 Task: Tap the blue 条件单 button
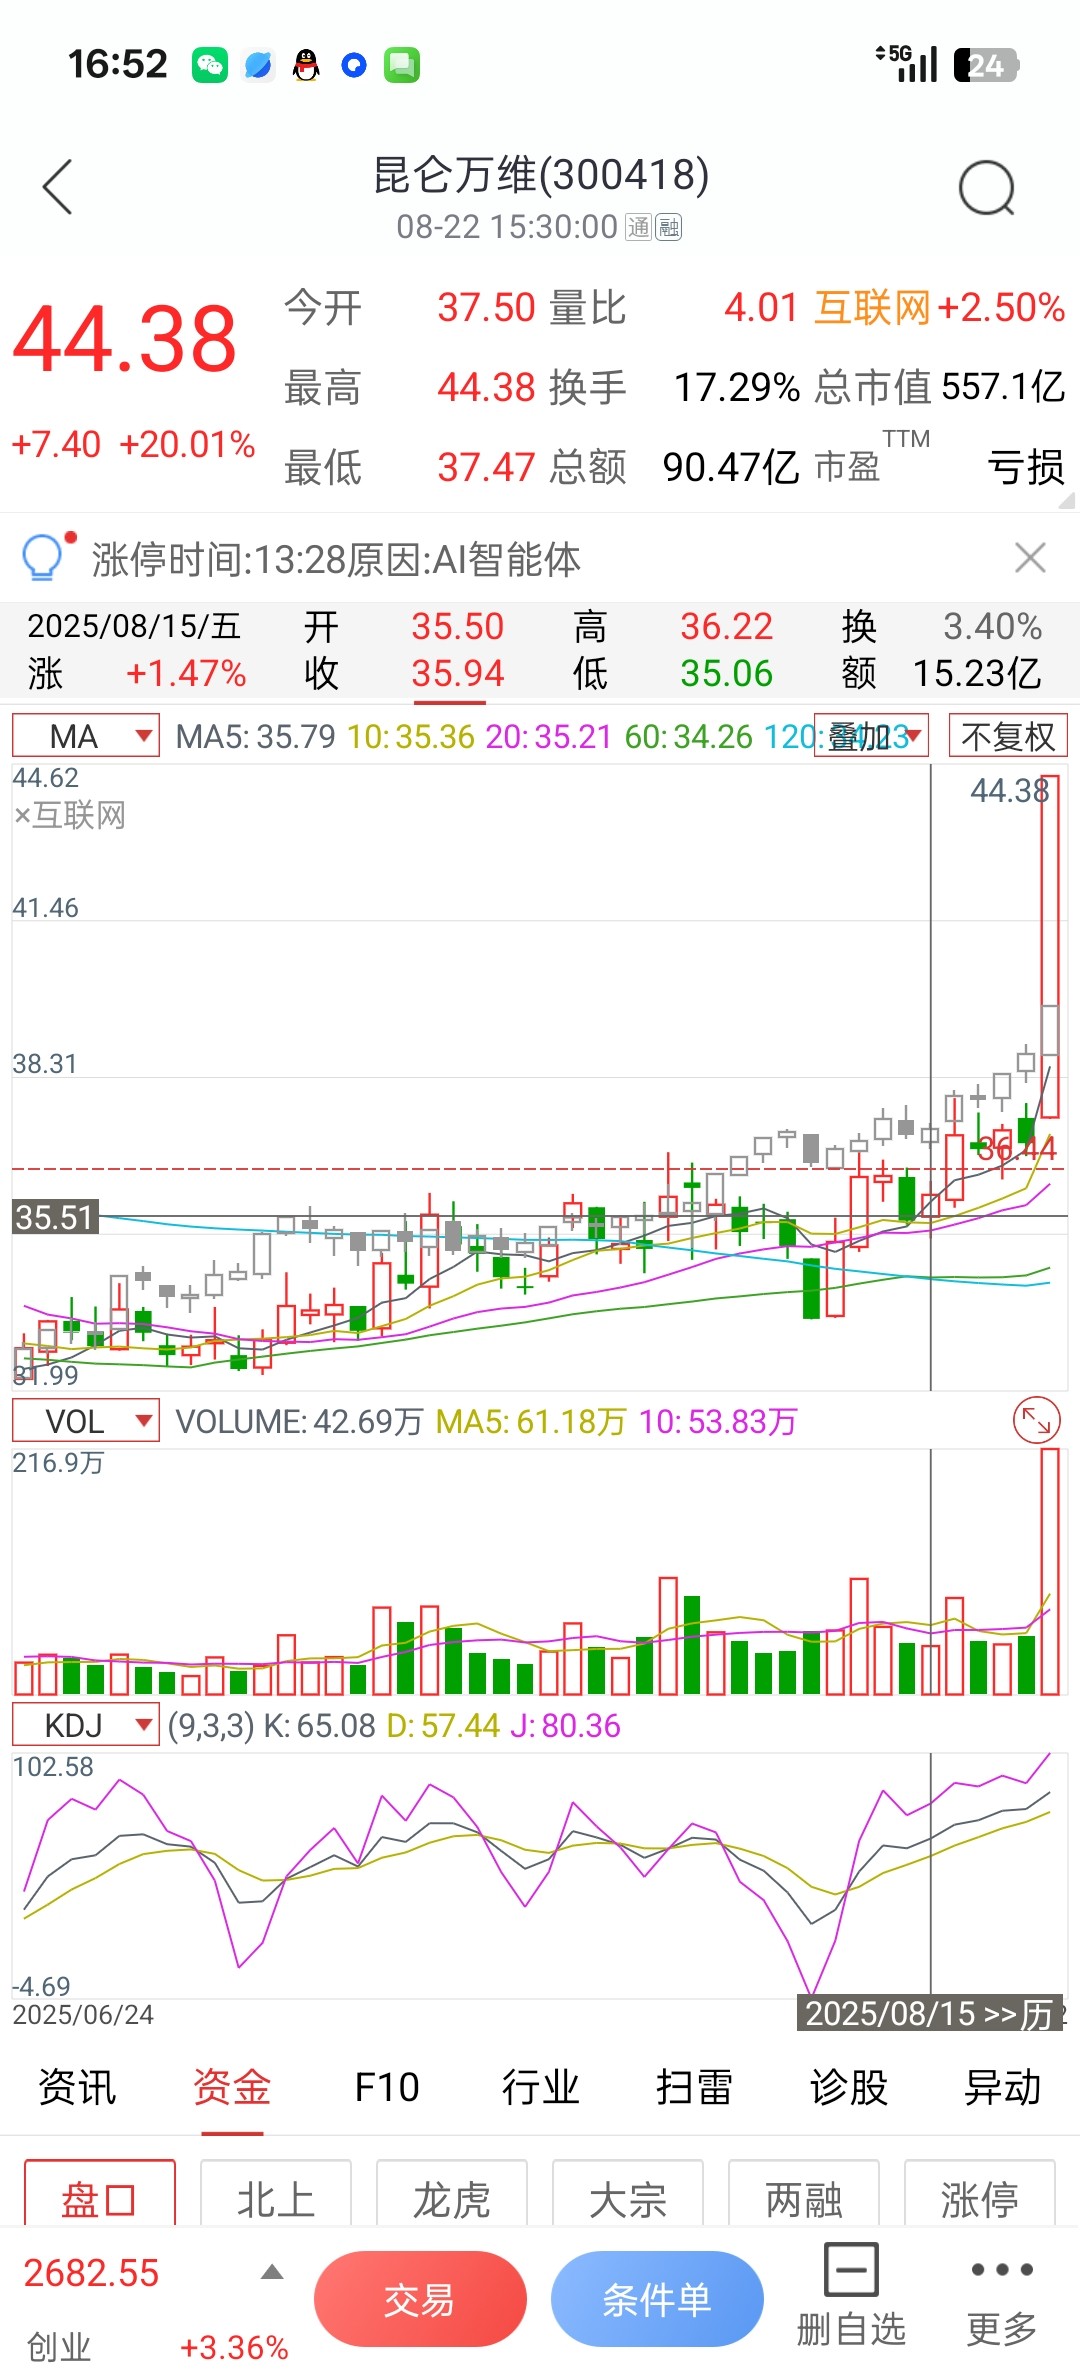point(657,2299)
